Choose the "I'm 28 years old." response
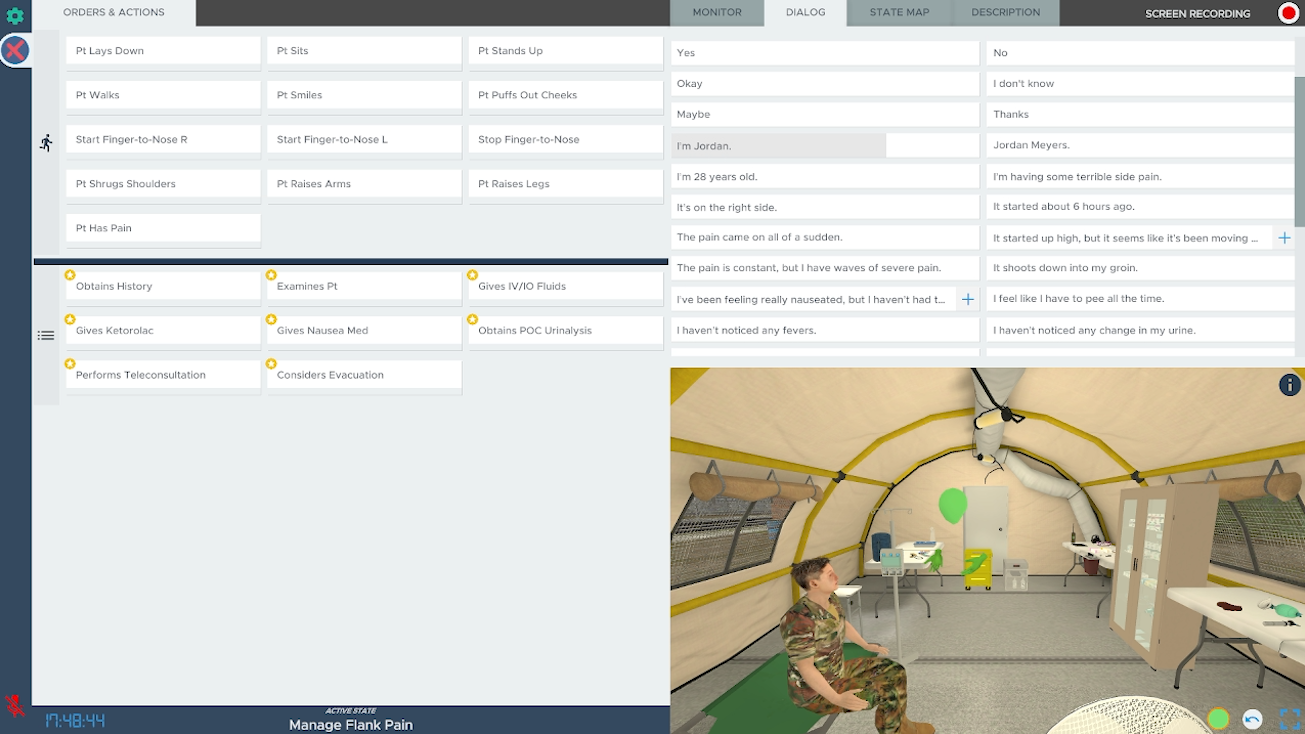 [824, 177]
